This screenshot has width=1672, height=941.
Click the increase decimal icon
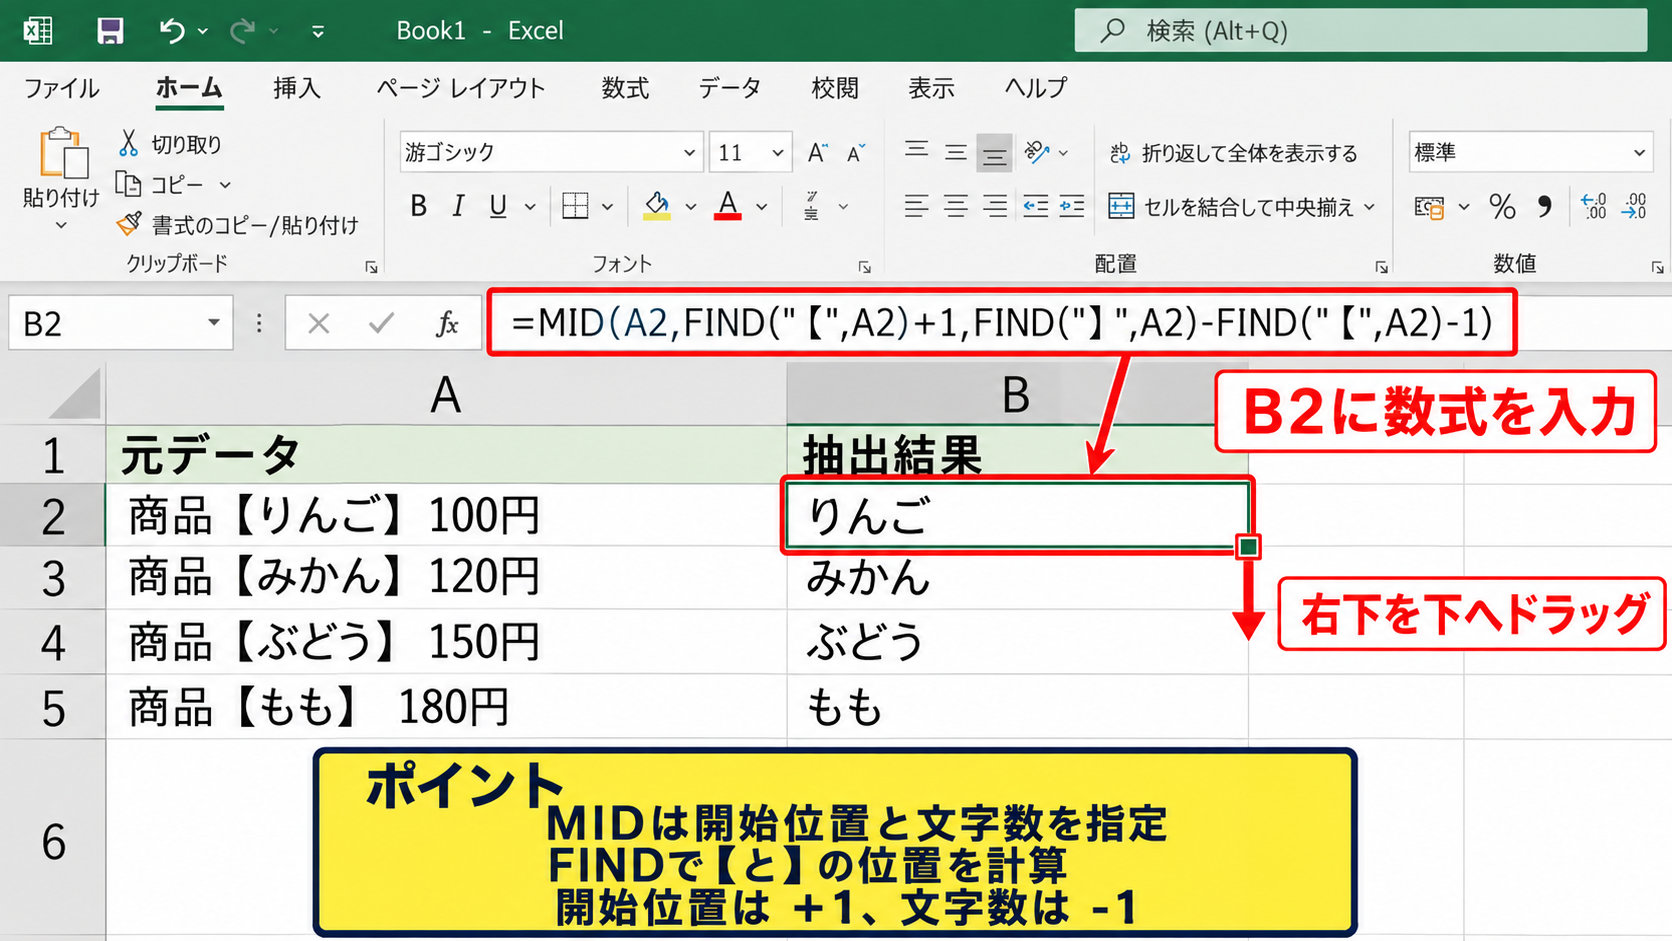[1594, 207]
